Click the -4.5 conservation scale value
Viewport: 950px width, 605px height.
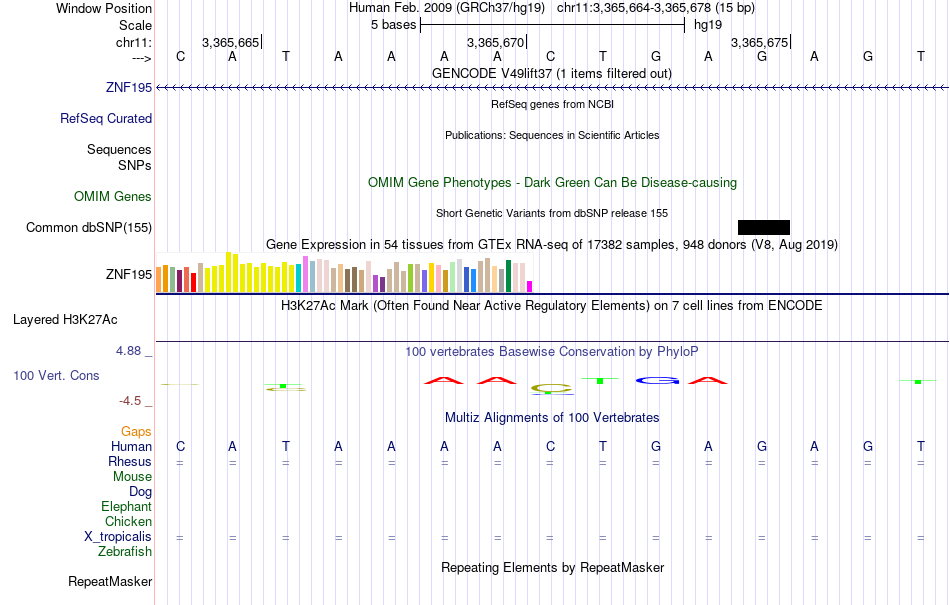(x=130, y=400)
